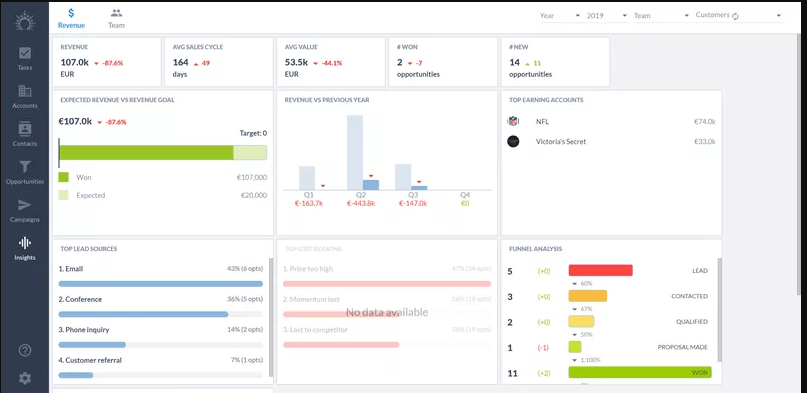Switch to the Team tab
The height and width of the screenshot is (393, 807).
coord(116,19)
